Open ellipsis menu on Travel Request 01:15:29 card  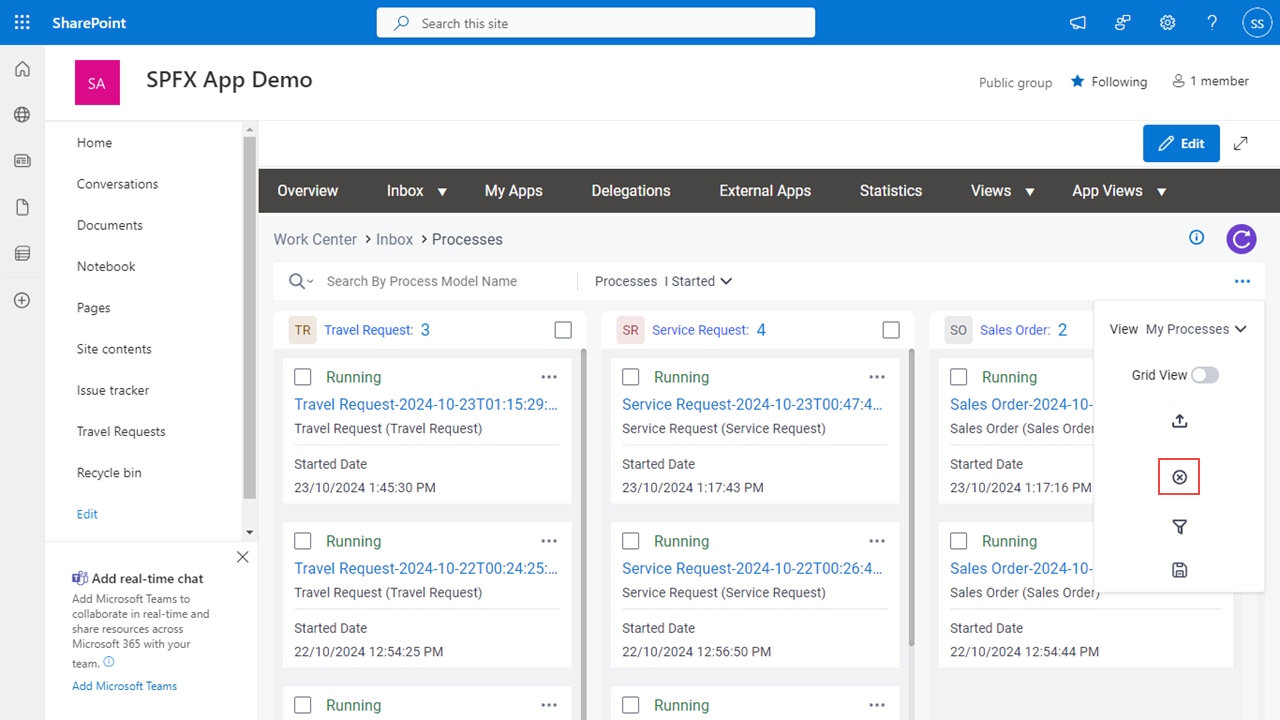click(549, 377)
